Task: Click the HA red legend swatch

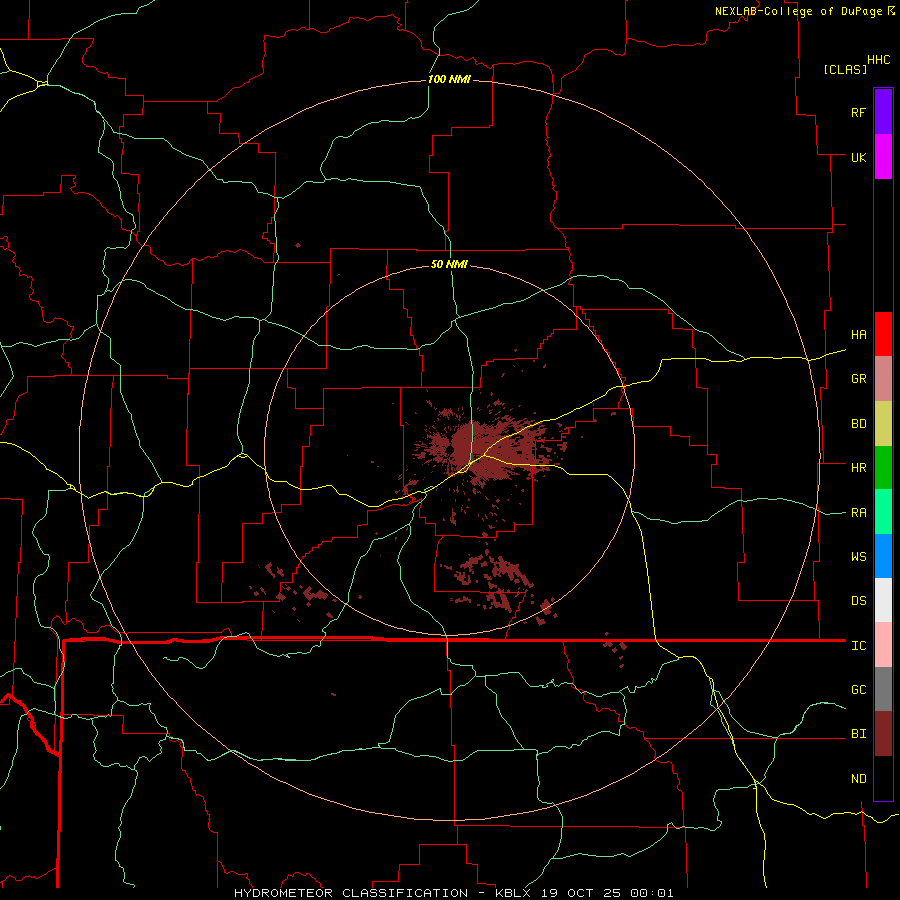Action: coord(883,334)
